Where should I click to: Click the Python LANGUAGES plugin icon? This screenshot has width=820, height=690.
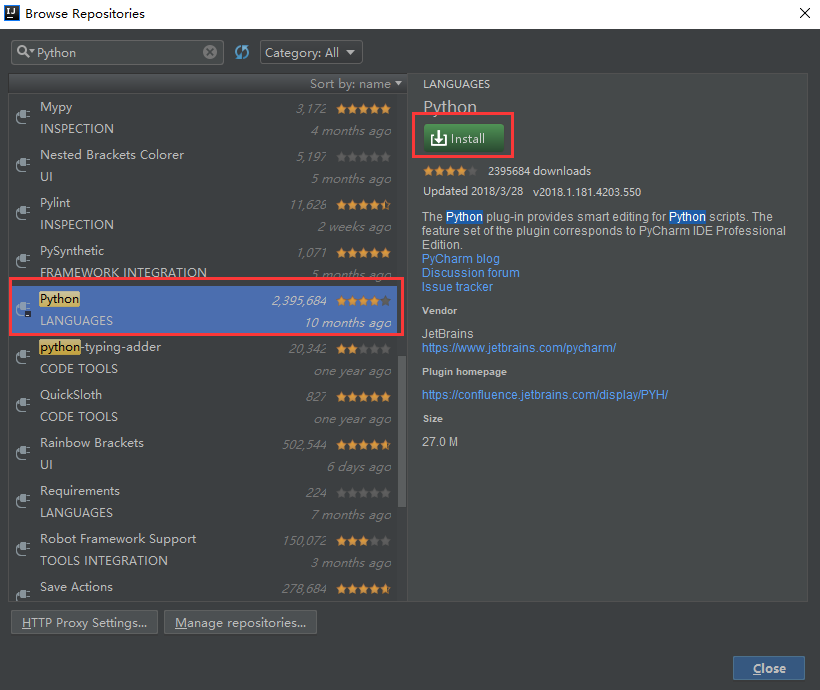coord(23,309)
